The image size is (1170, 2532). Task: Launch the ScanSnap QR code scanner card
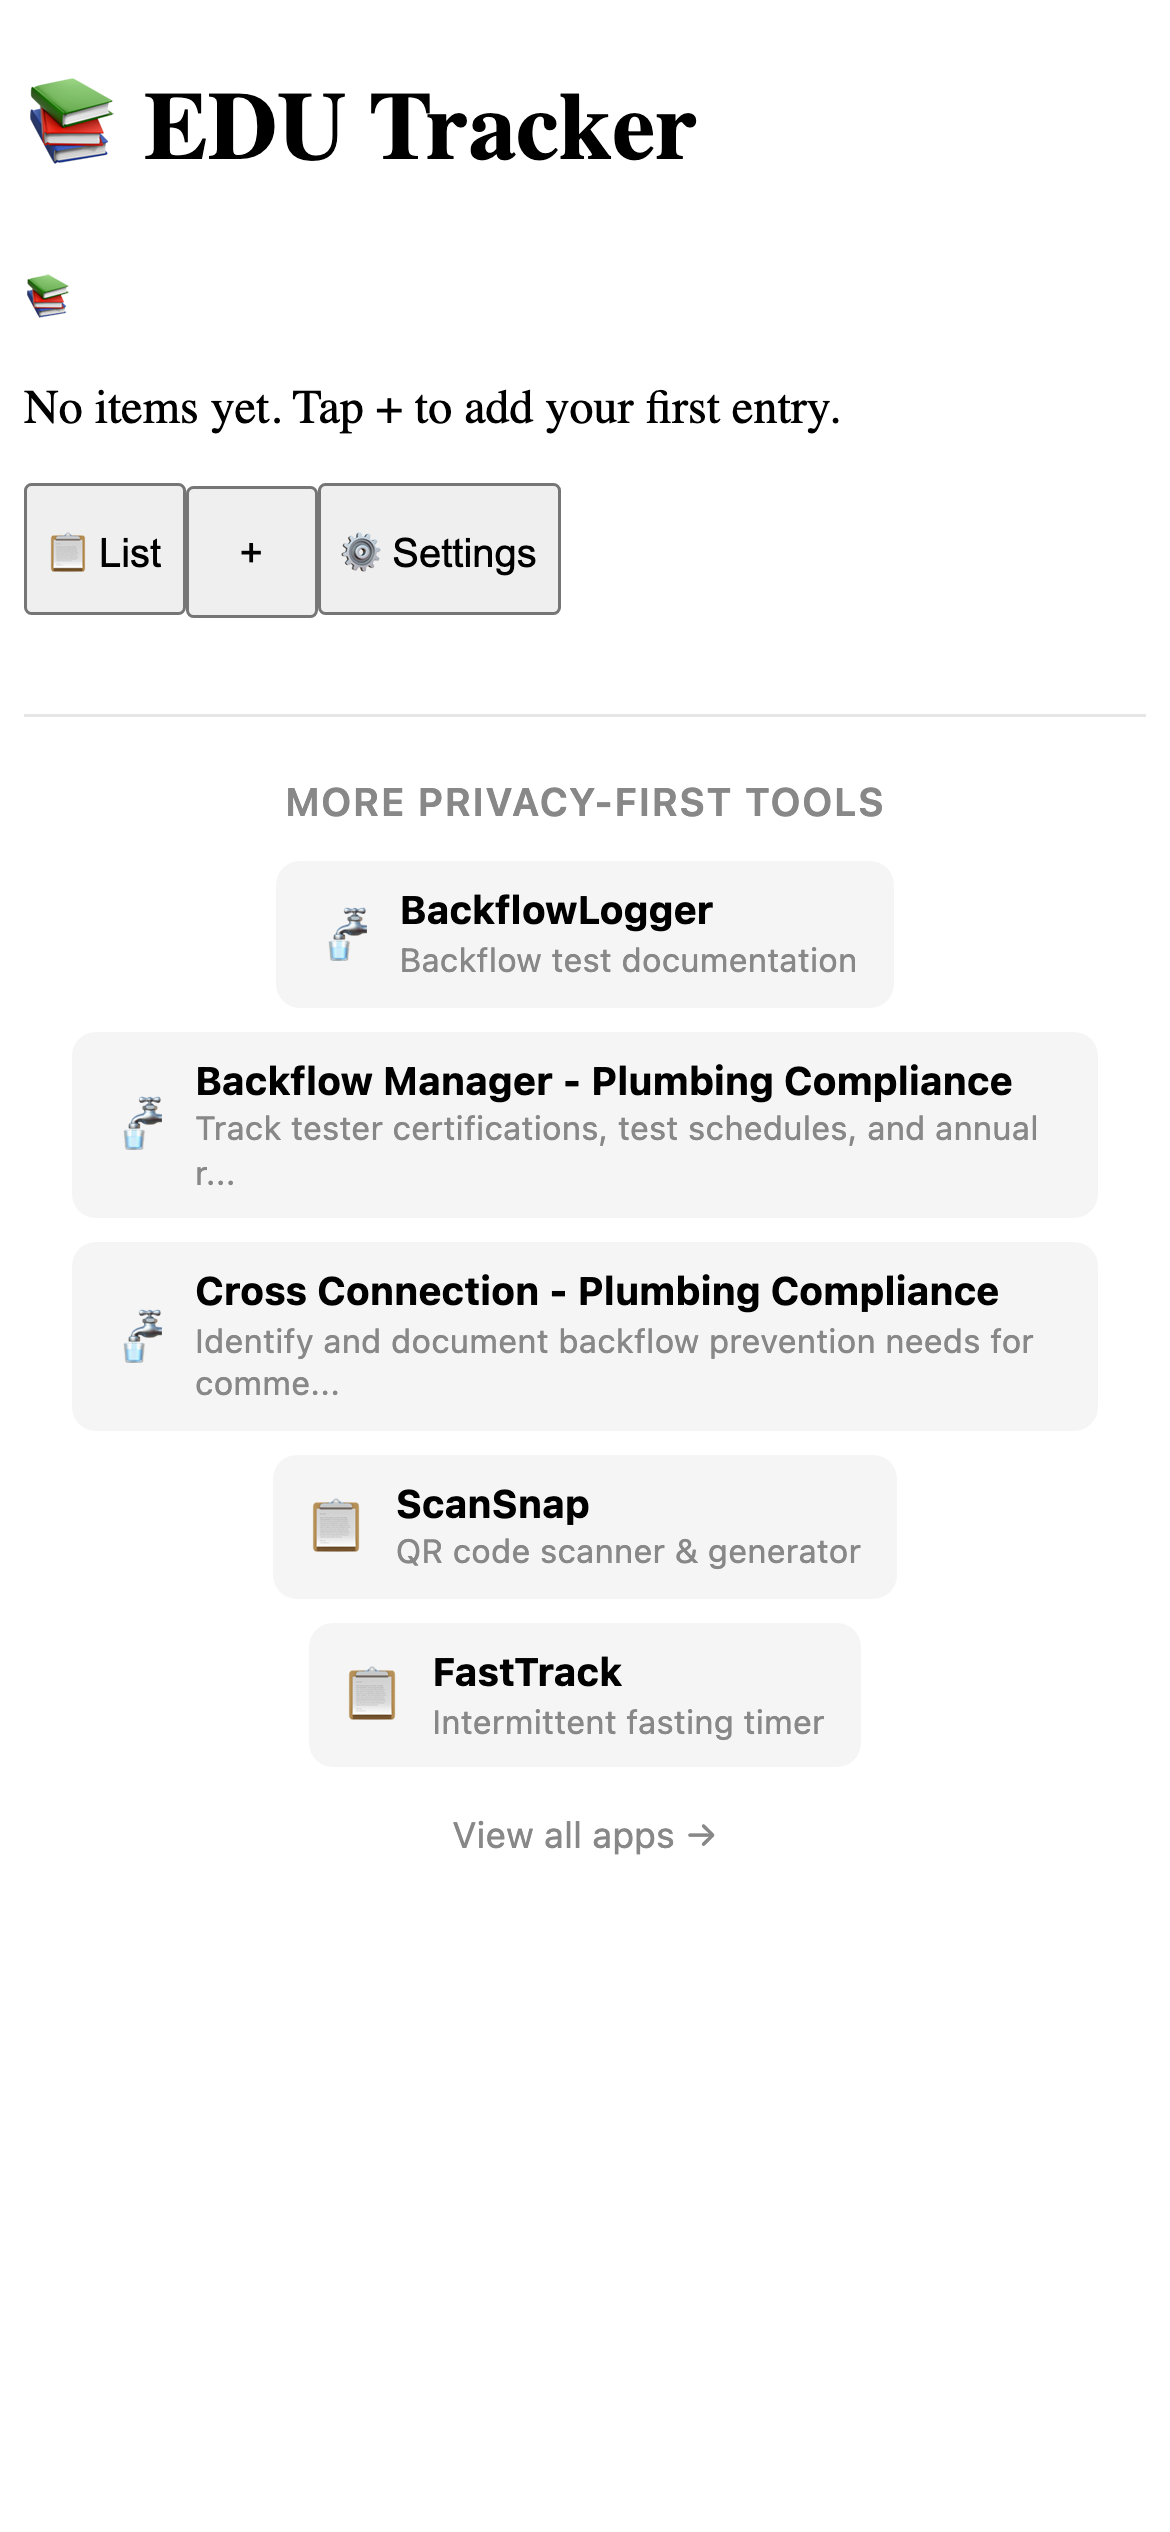coord(584,1525)
